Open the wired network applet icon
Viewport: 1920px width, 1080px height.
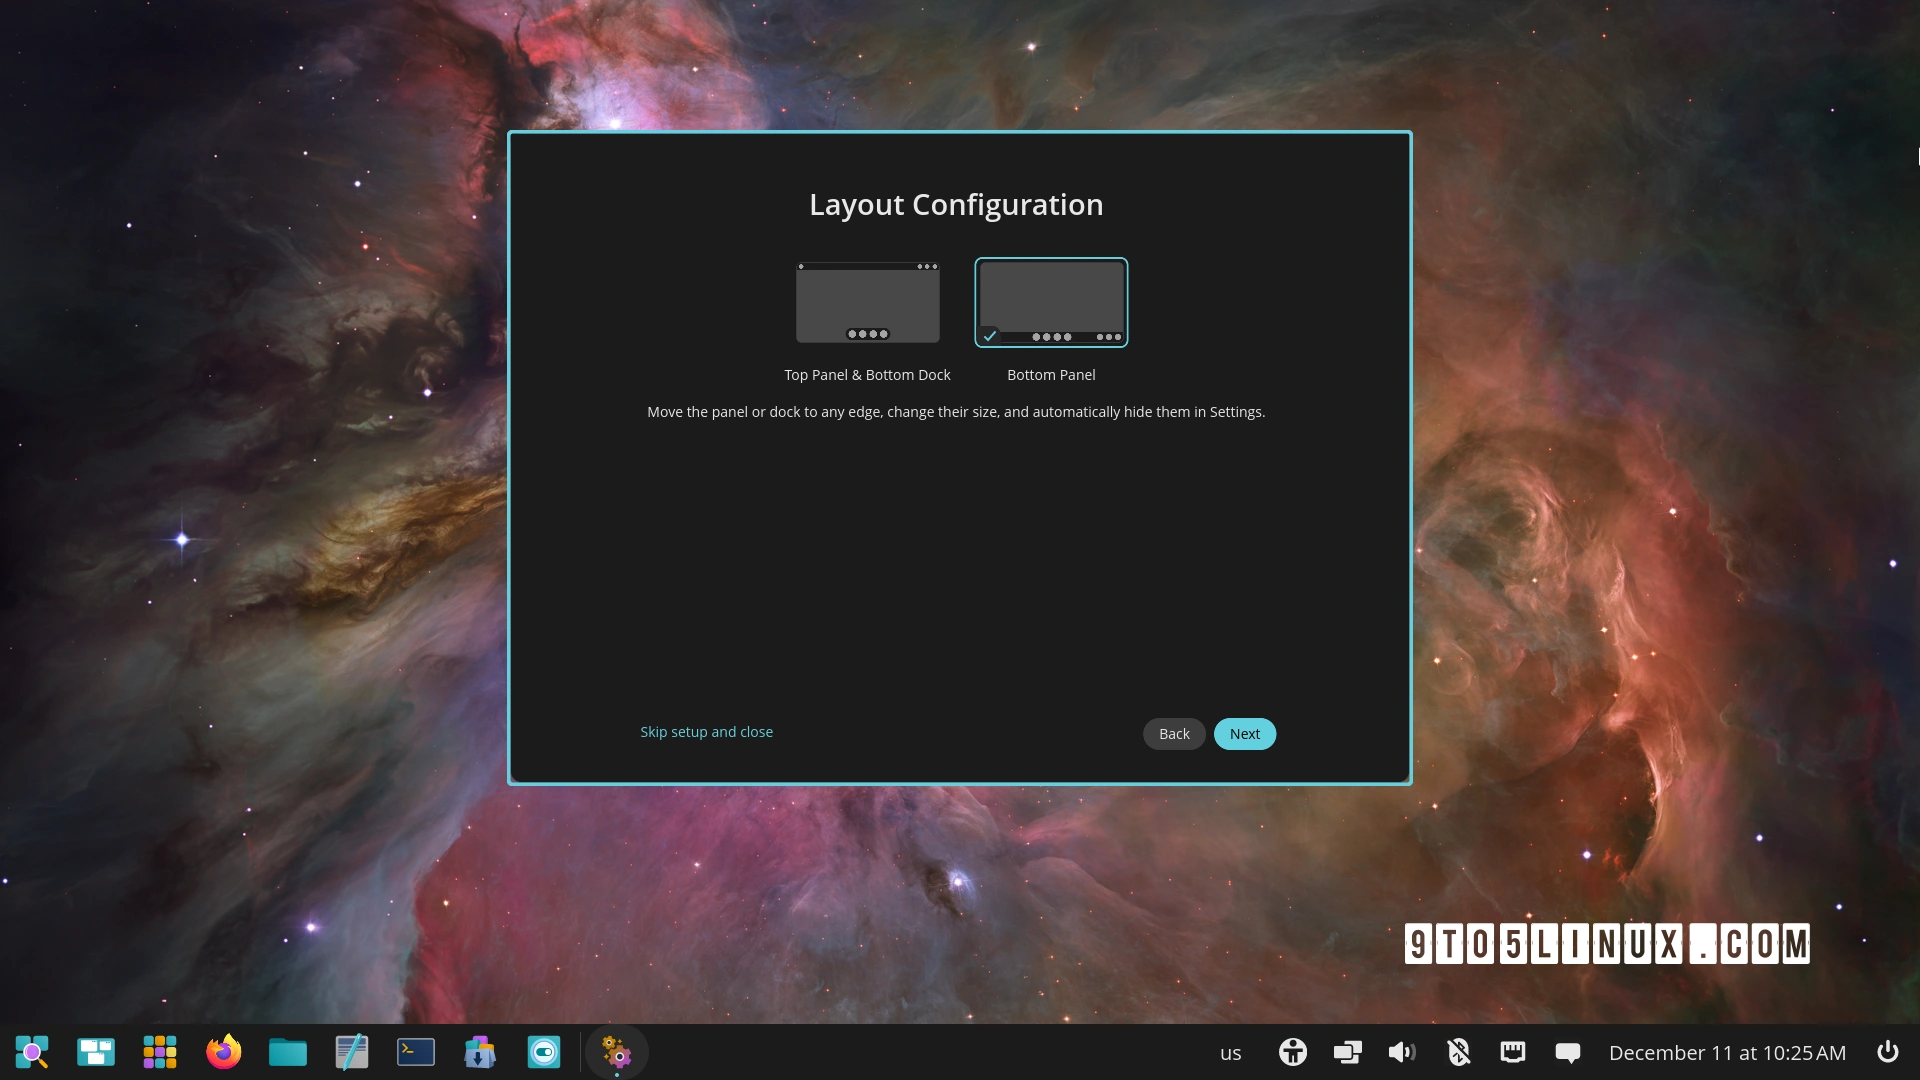coord(1513,1052)
